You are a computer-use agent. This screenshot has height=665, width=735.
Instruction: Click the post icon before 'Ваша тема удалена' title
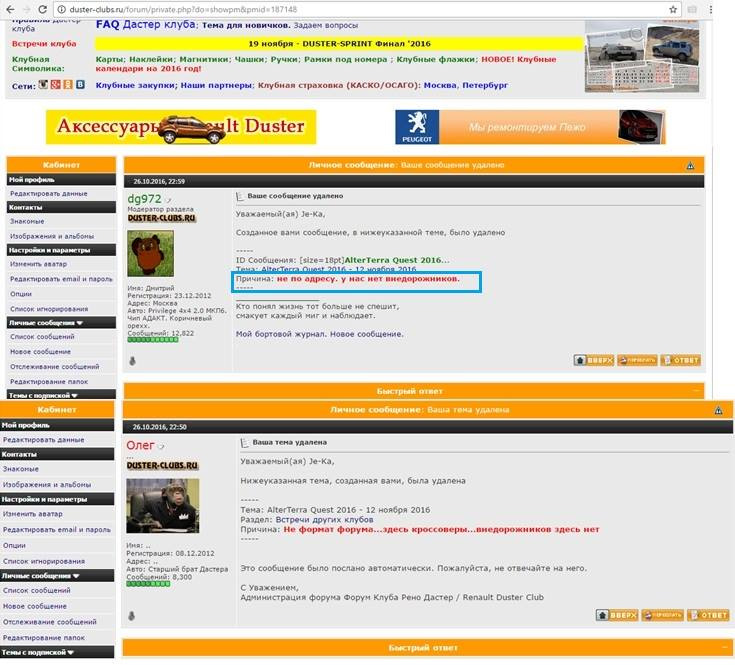tap(245, 443)
